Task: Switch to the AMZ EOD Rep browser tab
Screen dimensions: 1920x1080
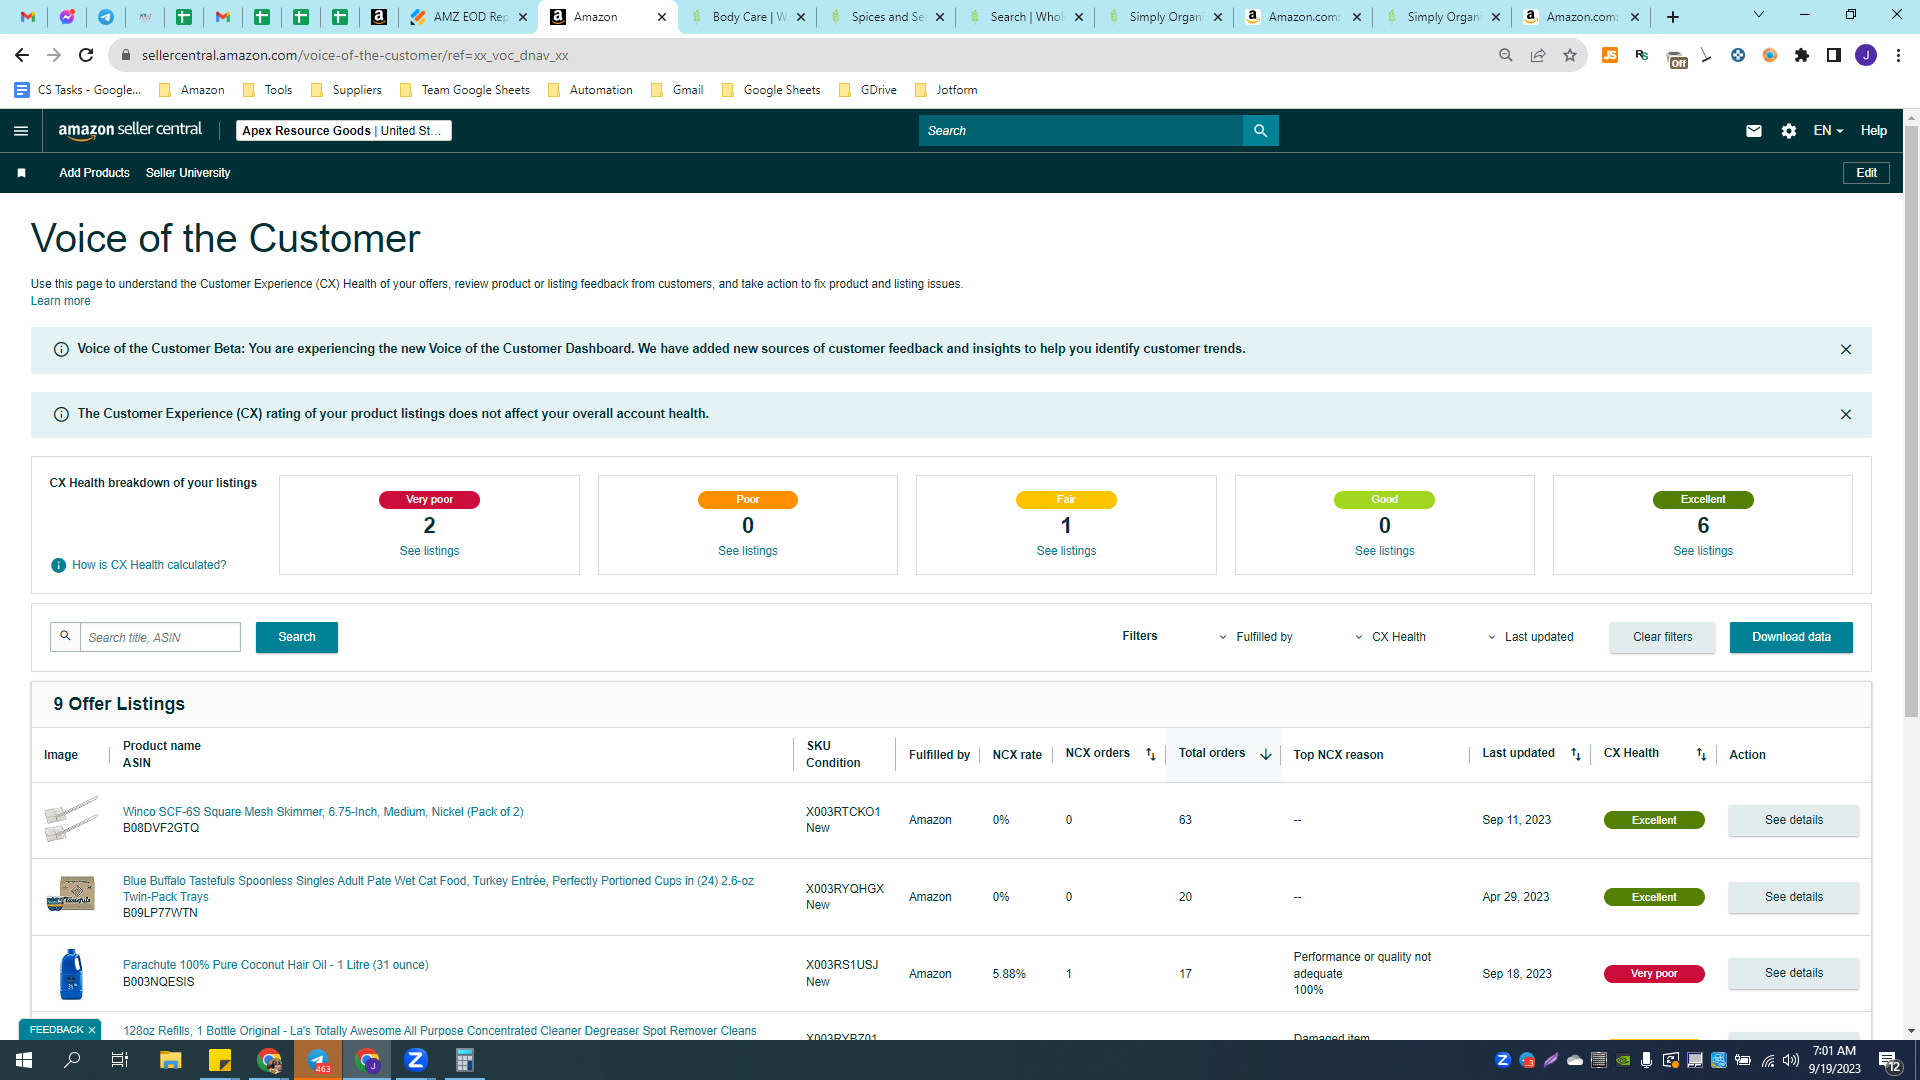Action: click(x=469, y=17)
